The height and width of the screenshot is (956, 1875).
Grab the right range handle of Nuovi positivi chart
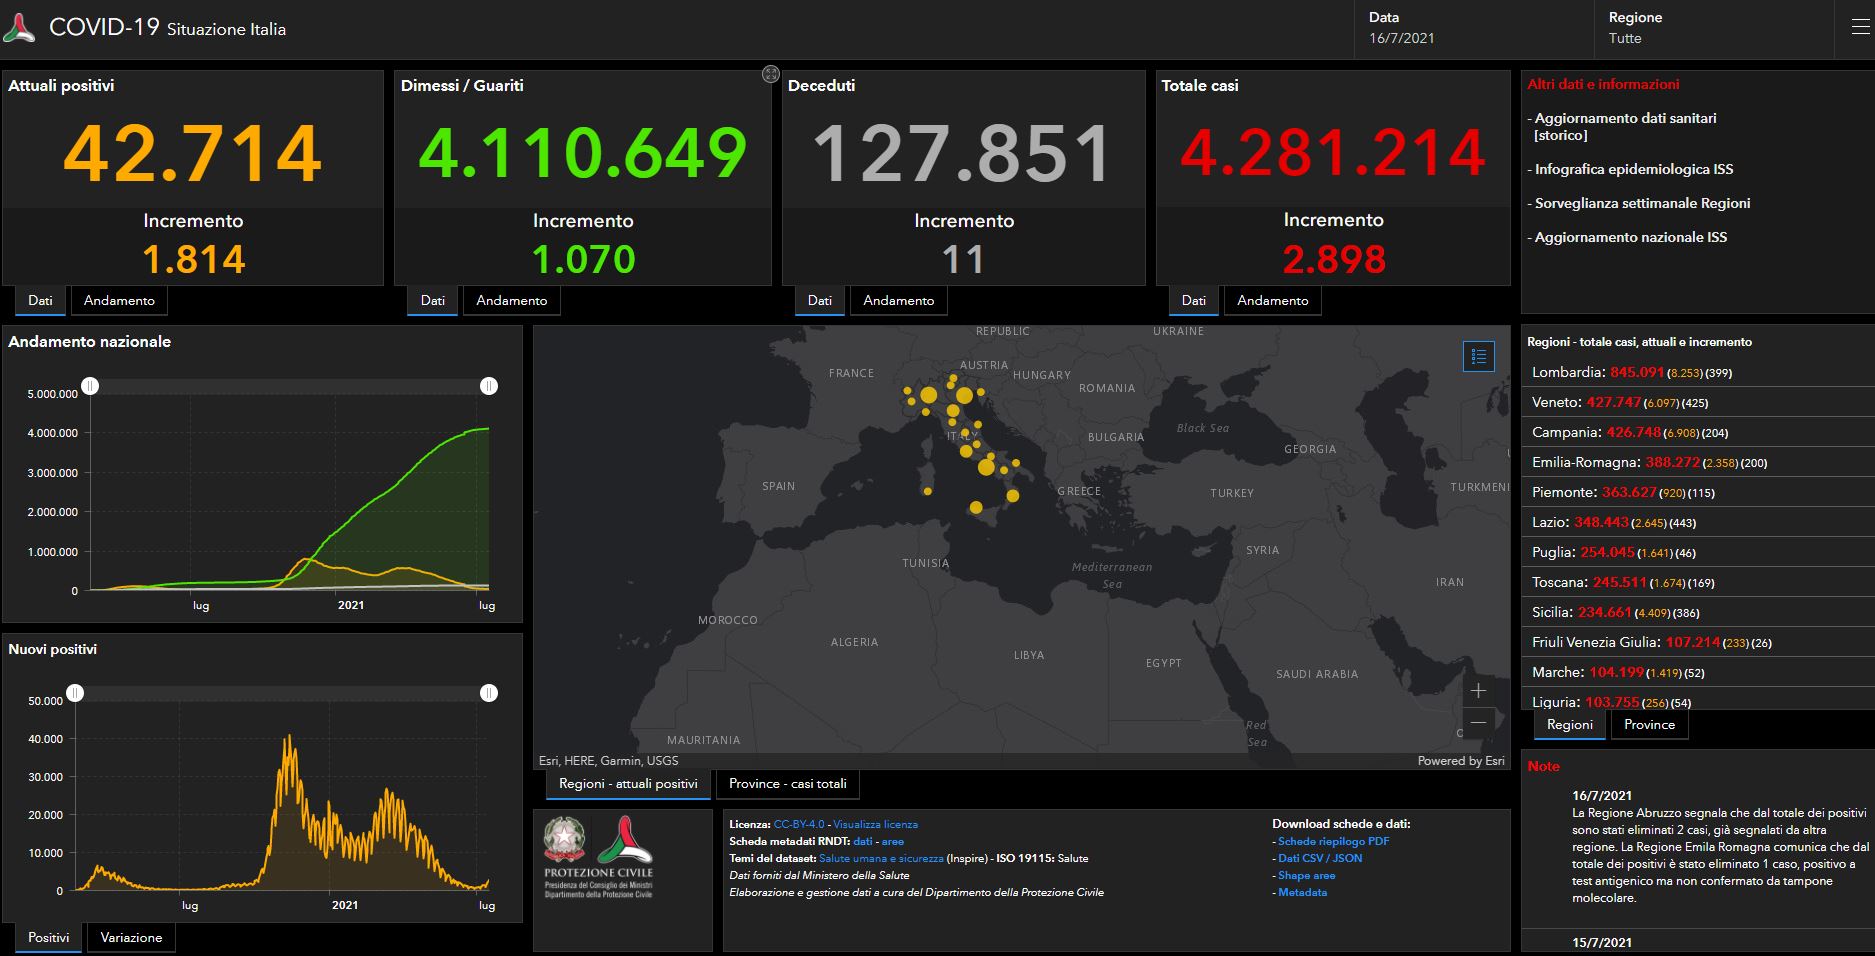[x=488, y=693]
